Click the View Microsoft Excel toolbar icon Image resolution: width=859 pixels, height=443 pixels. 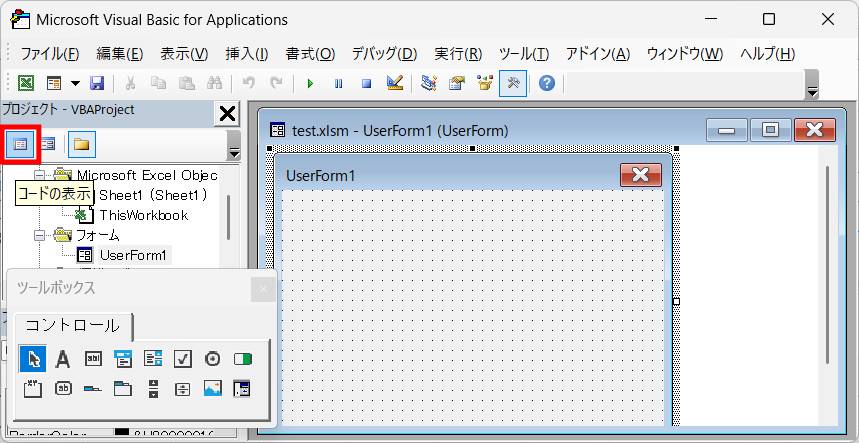26,83
